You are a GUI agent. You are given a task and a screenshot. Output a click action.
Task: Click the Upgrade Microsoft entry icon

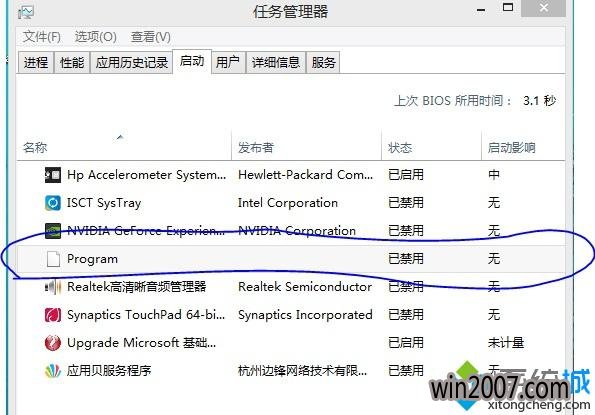pyautogui.click(x=53, y=343)
